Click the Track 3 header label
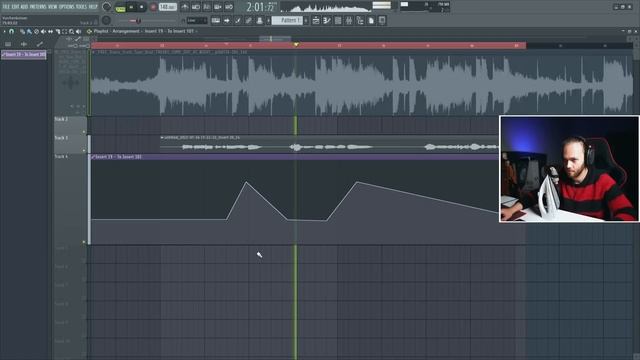The width and height of the screenshot is (640, 360). 61,138
